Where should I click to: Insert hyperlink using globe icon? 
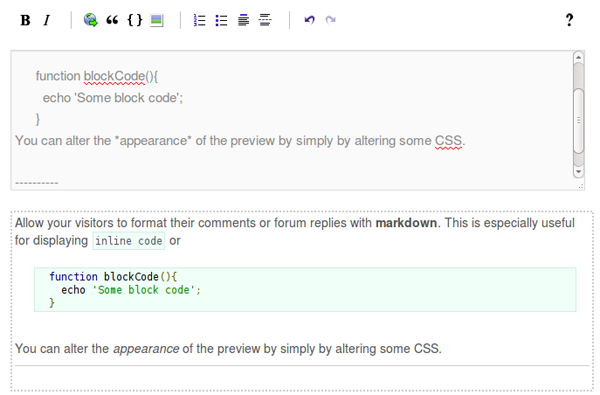pyautogui.click(x=91, y=20)
